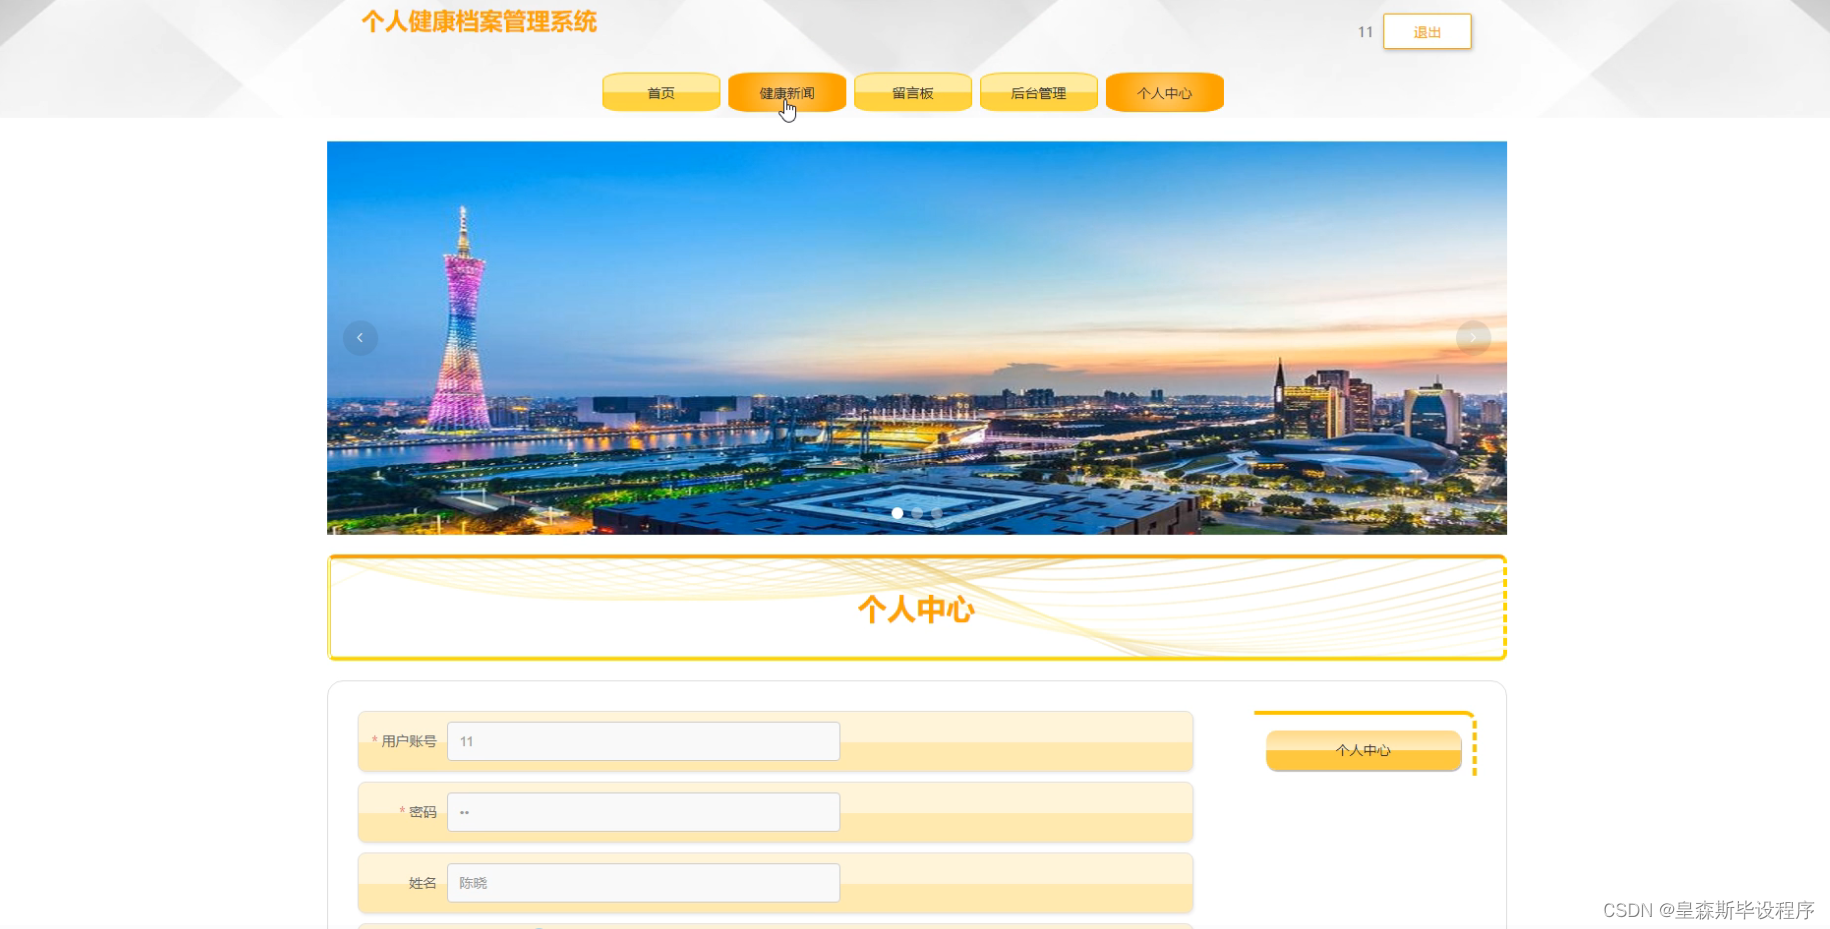Click inside the 姓名 name field

pyautogui.click(x=643, y=882)
